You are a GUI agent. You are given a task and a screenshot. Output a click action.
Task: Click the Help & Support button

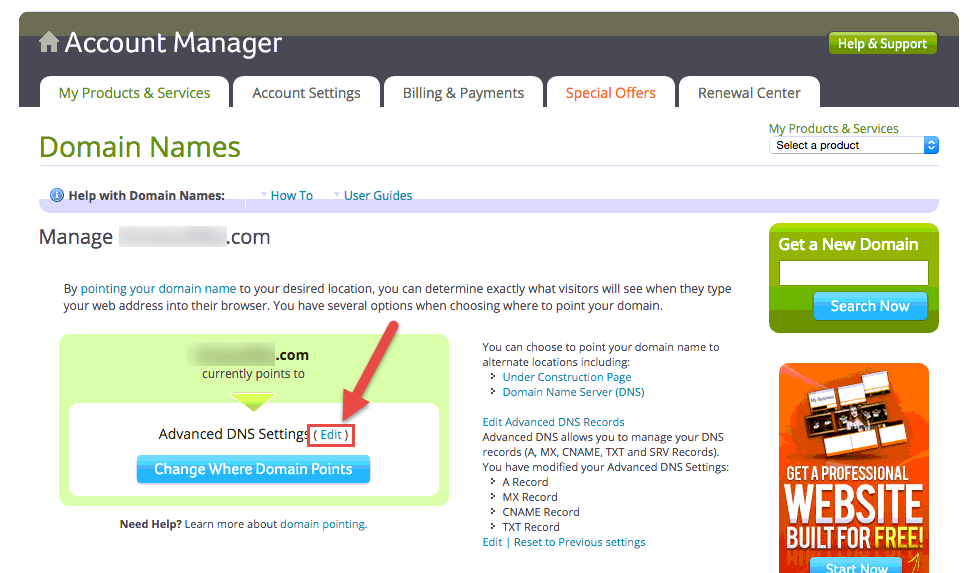point(882,44)
